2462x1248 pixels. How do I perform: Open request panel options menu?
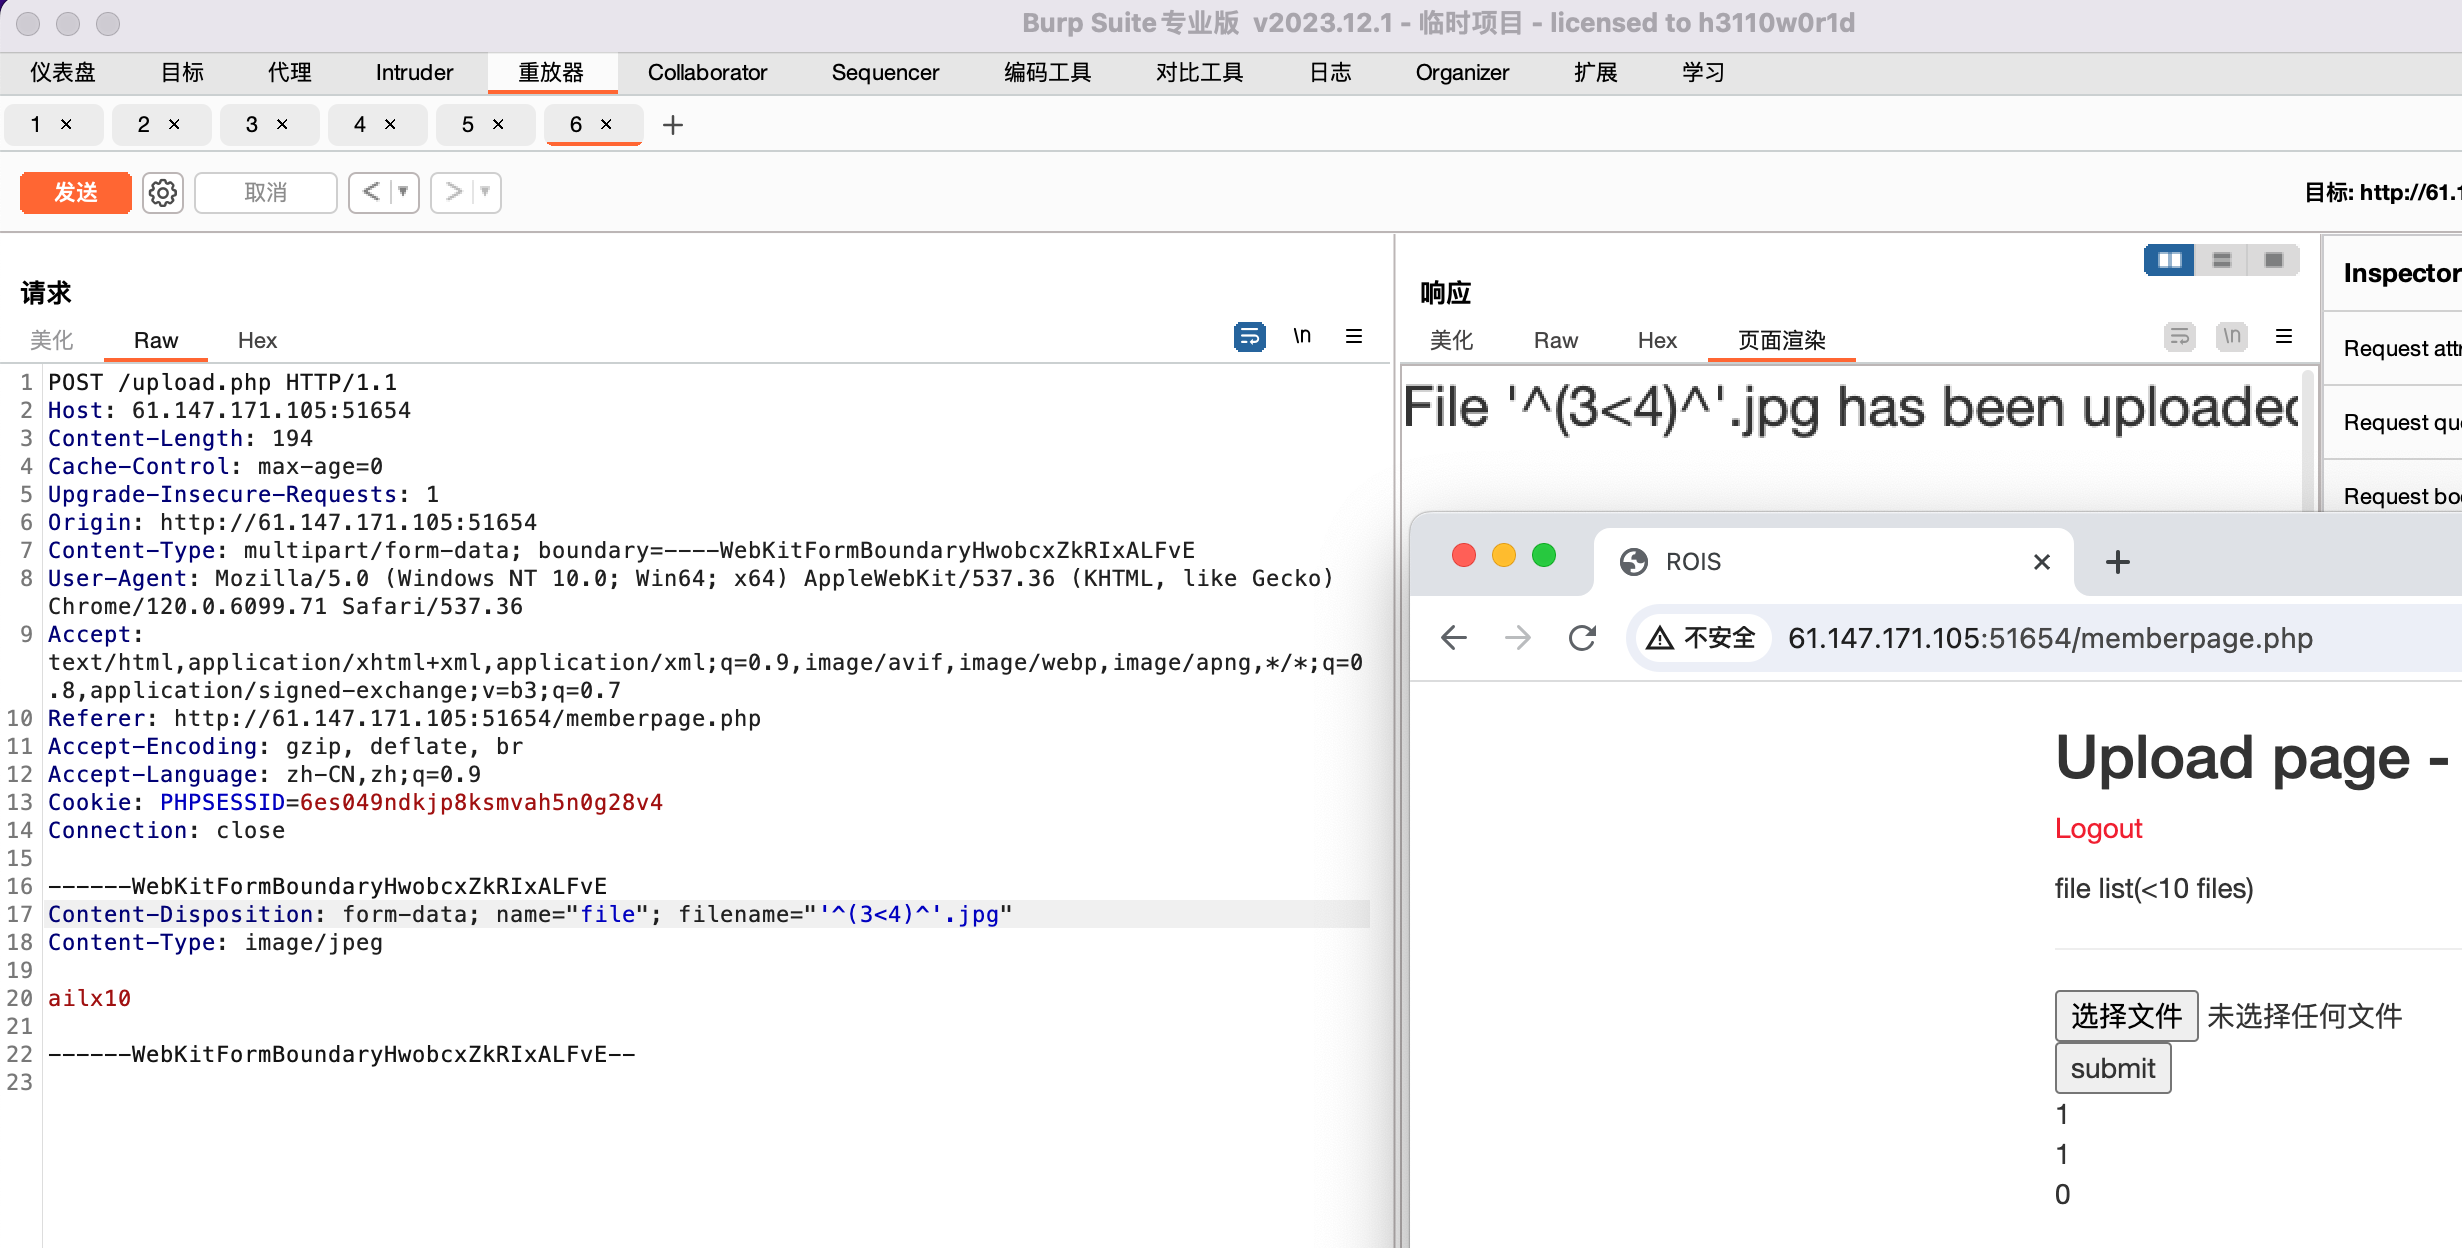pyautogui.click(x=1354, y=337)
